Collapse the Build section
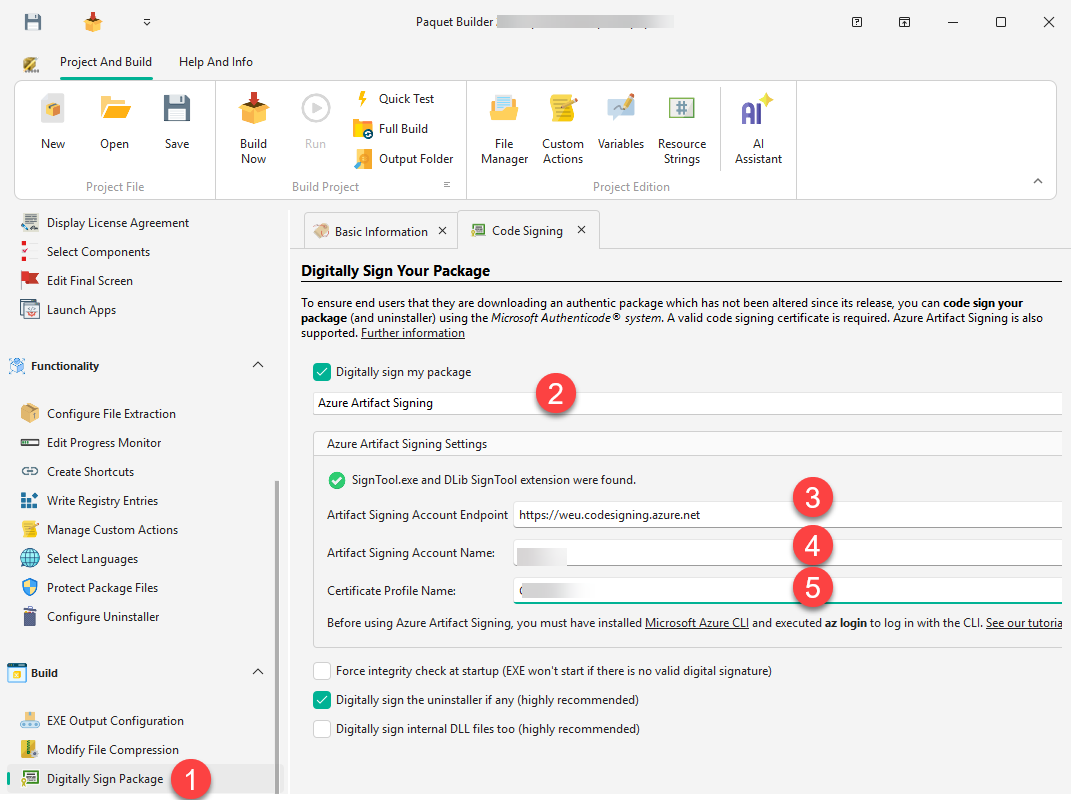Viewport: 1071px width, 800px height. tap(258, 671)
